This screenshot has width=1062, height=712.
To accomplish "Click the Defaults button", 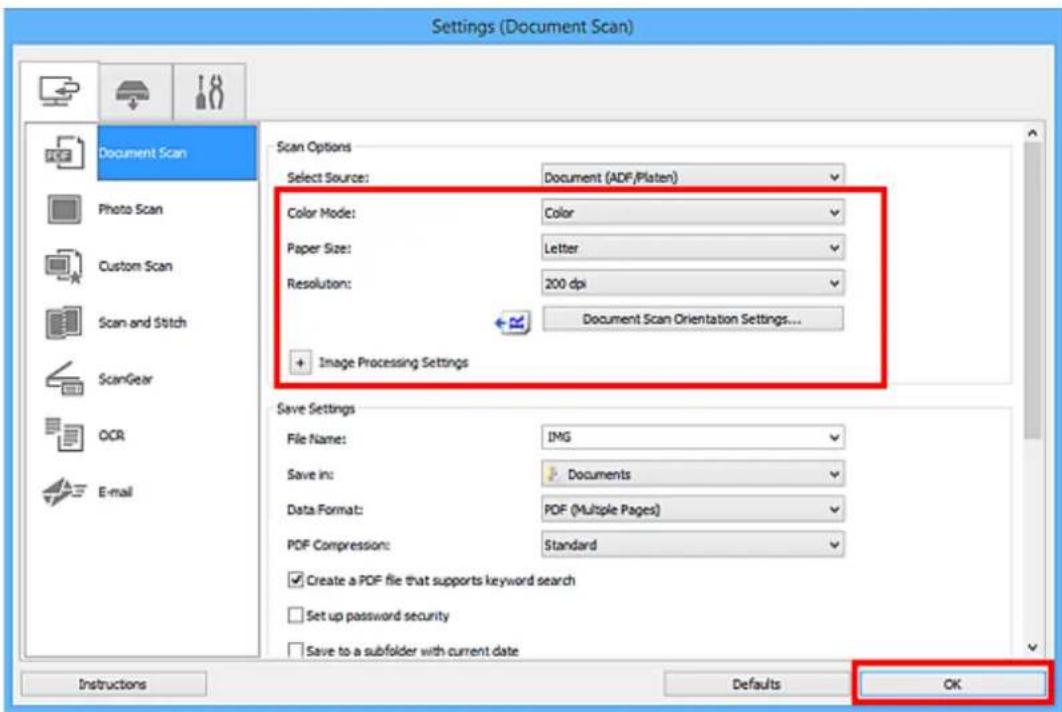I will point(756,684).
